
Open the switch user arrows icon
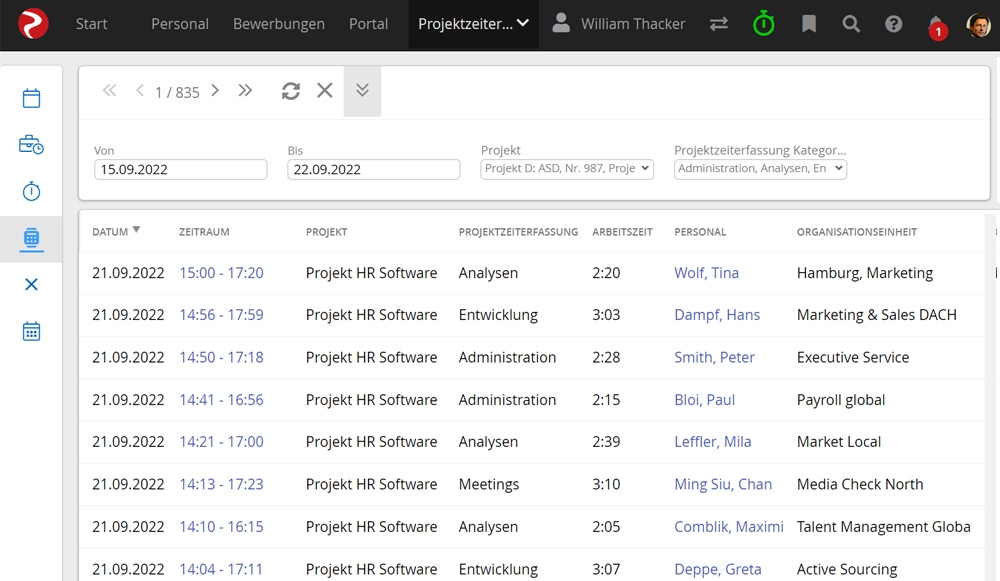719,24
